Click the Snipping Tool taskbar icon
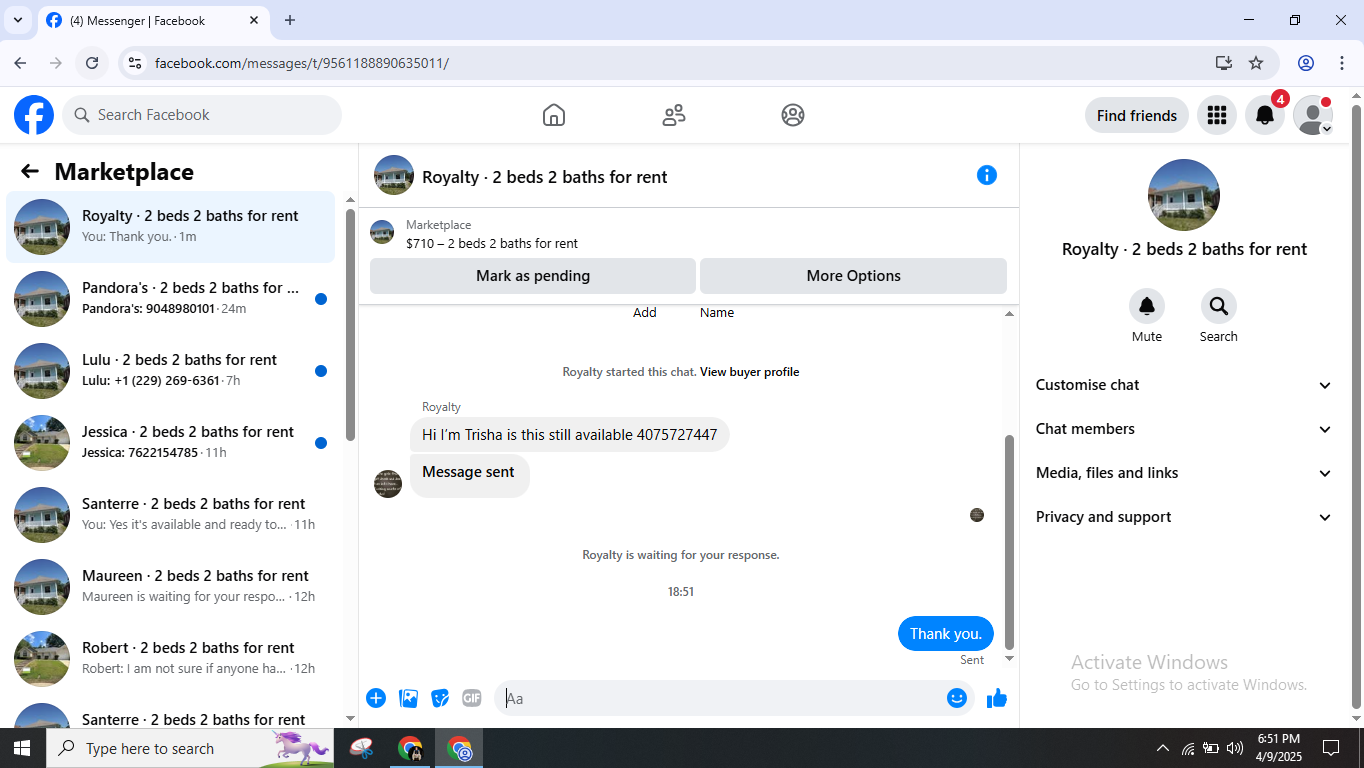This screenshot has height=768, width=1364. 362,748
